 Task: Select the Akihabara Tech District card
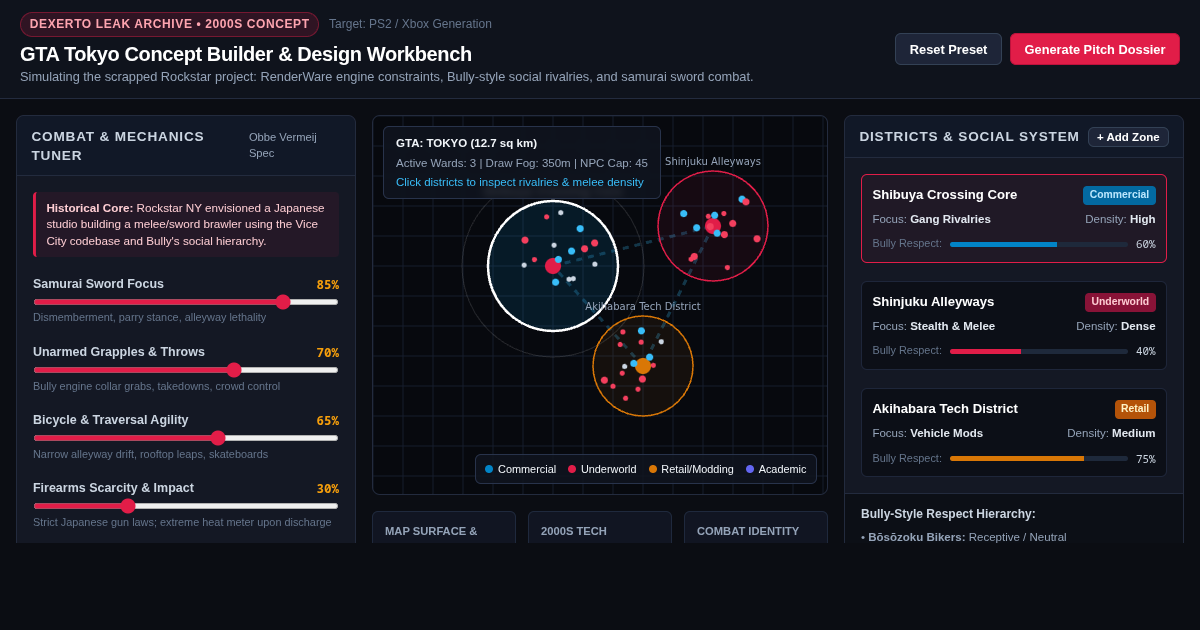tap(1014, 432)
